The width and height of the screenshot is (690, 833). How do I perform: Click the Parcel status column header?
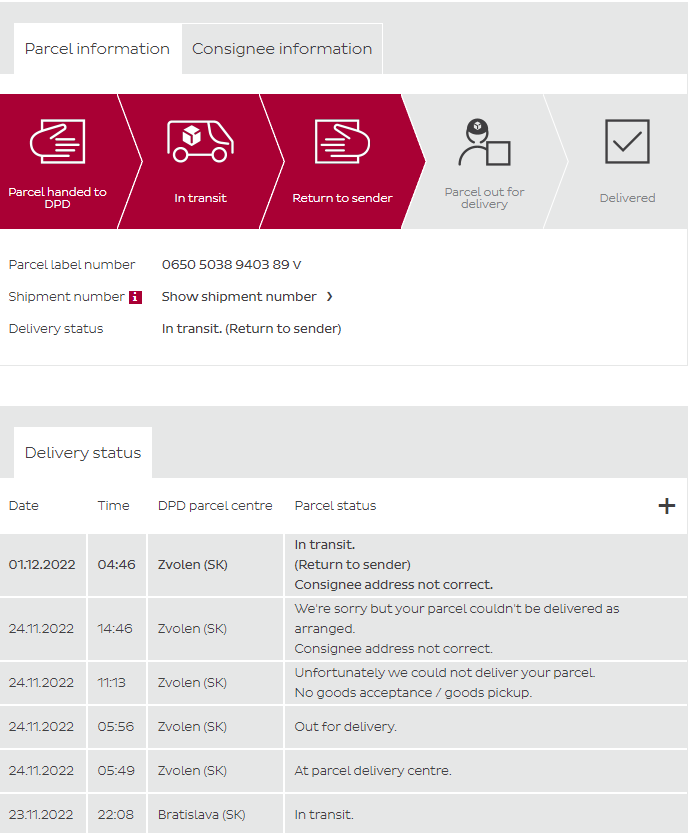click(335, 506)
